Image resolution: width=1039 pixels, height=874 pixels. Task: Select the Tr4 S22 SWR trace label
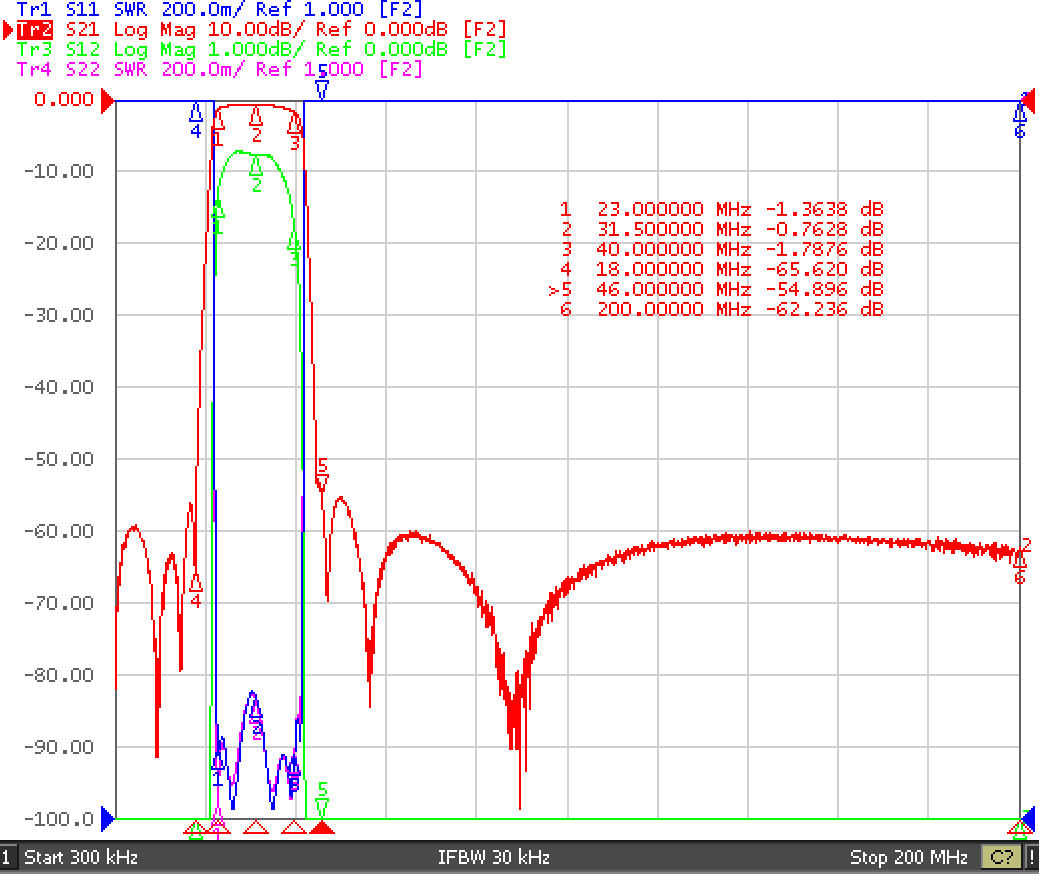click(x=219, y=69)
